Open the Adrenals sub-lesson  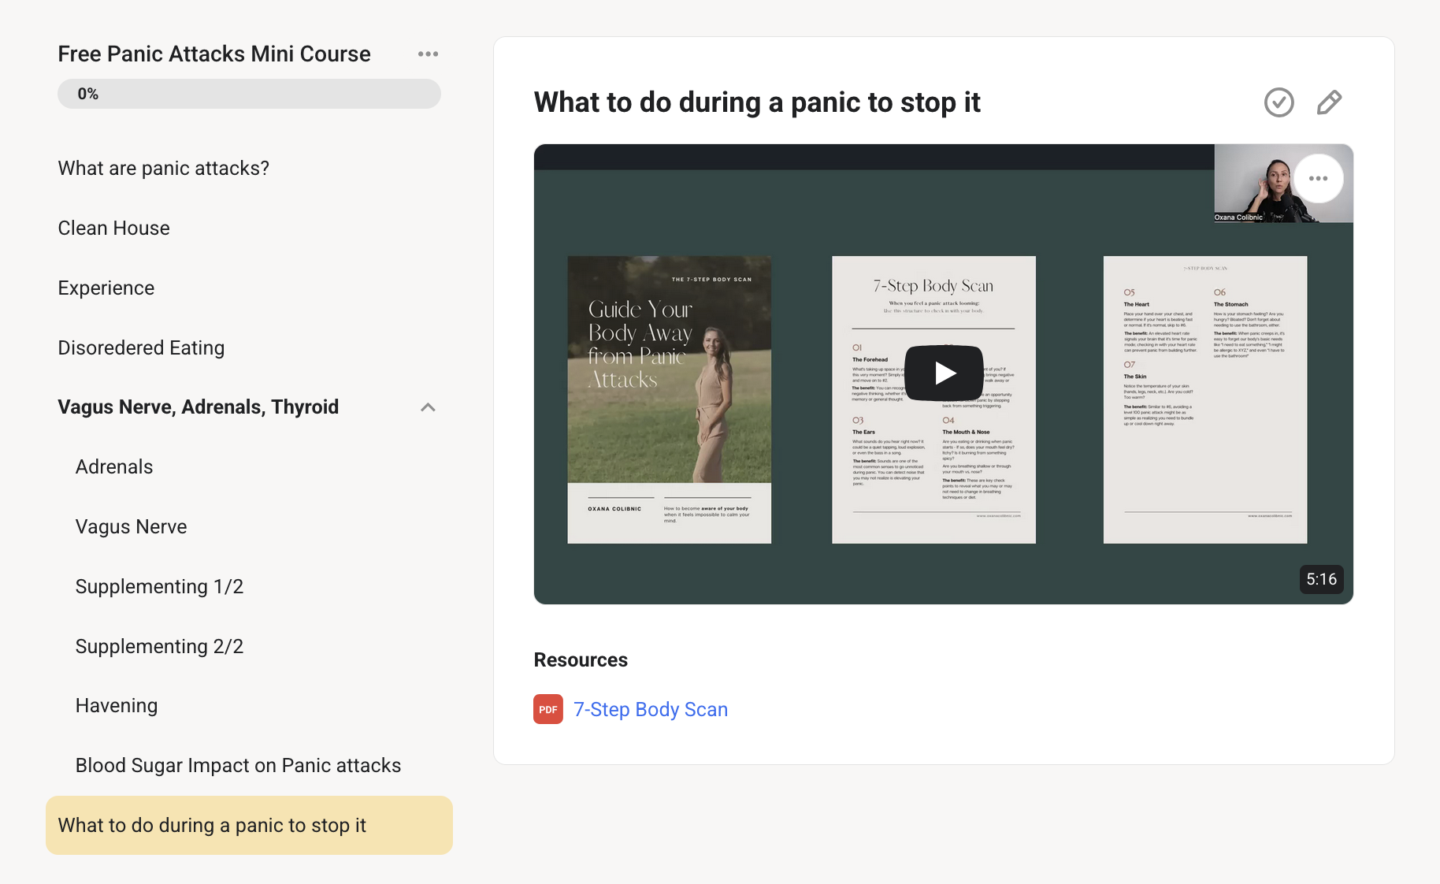114,467
